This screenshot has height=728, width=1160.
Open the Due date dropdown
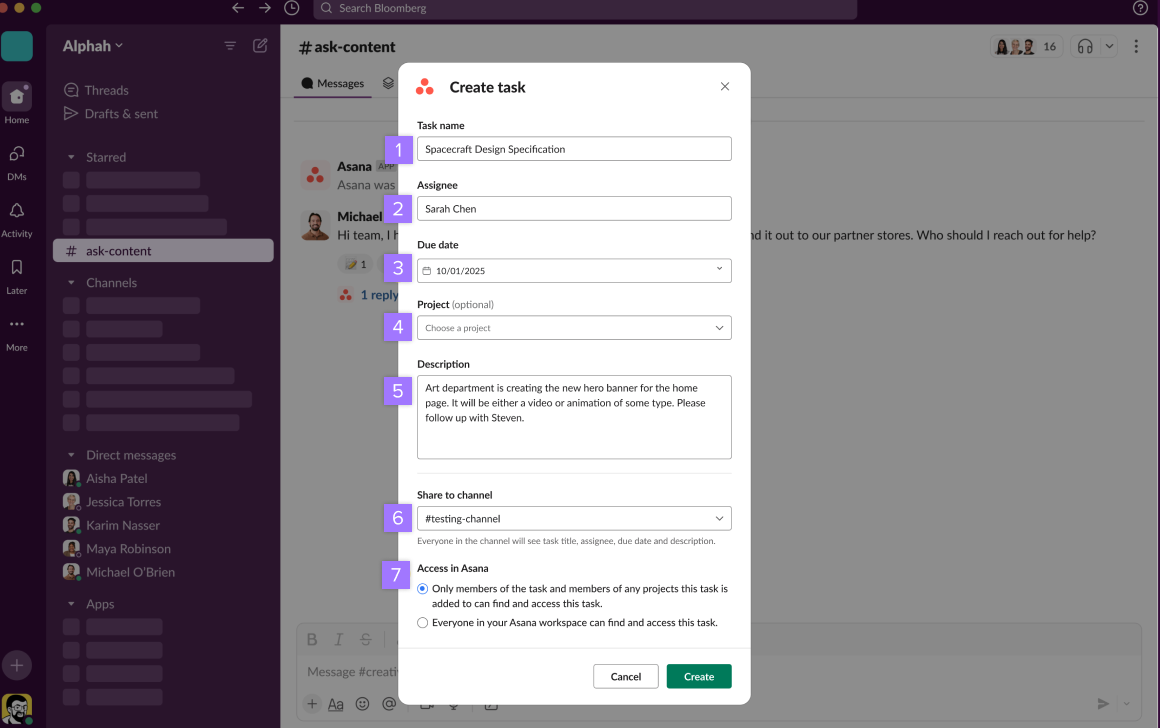click(x=574, y=270)
